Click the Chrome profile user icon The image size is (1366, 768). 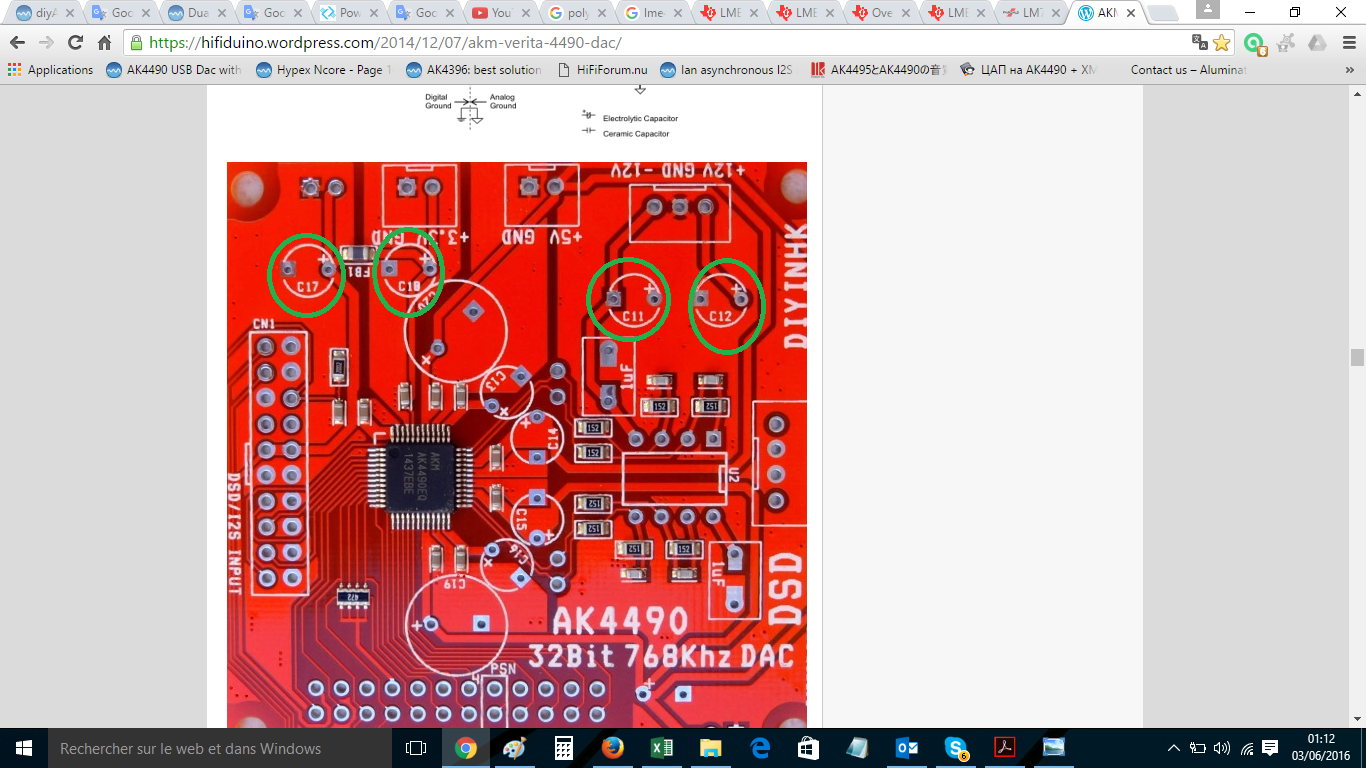click(1208, 9)
